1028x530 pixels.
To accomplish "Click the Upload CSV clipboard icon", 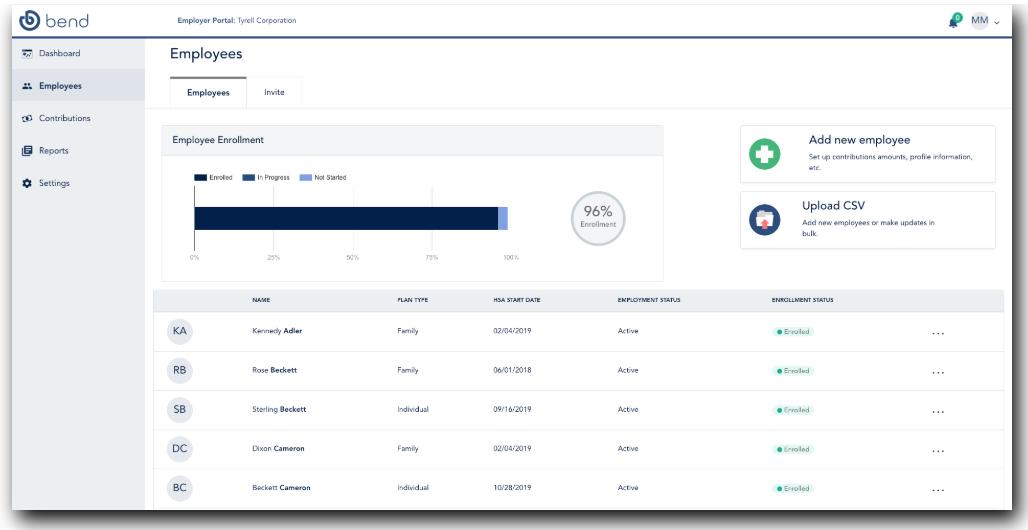I will pyautogui.click(x=765, y=220).
